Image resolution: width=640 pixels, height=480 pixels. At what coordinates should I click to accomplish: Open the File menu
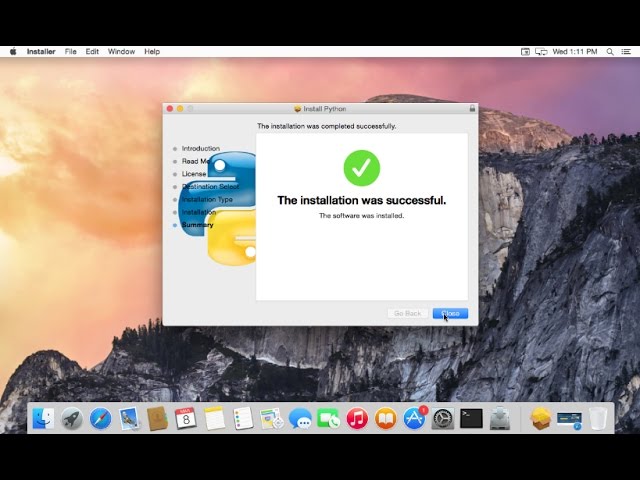71,52
